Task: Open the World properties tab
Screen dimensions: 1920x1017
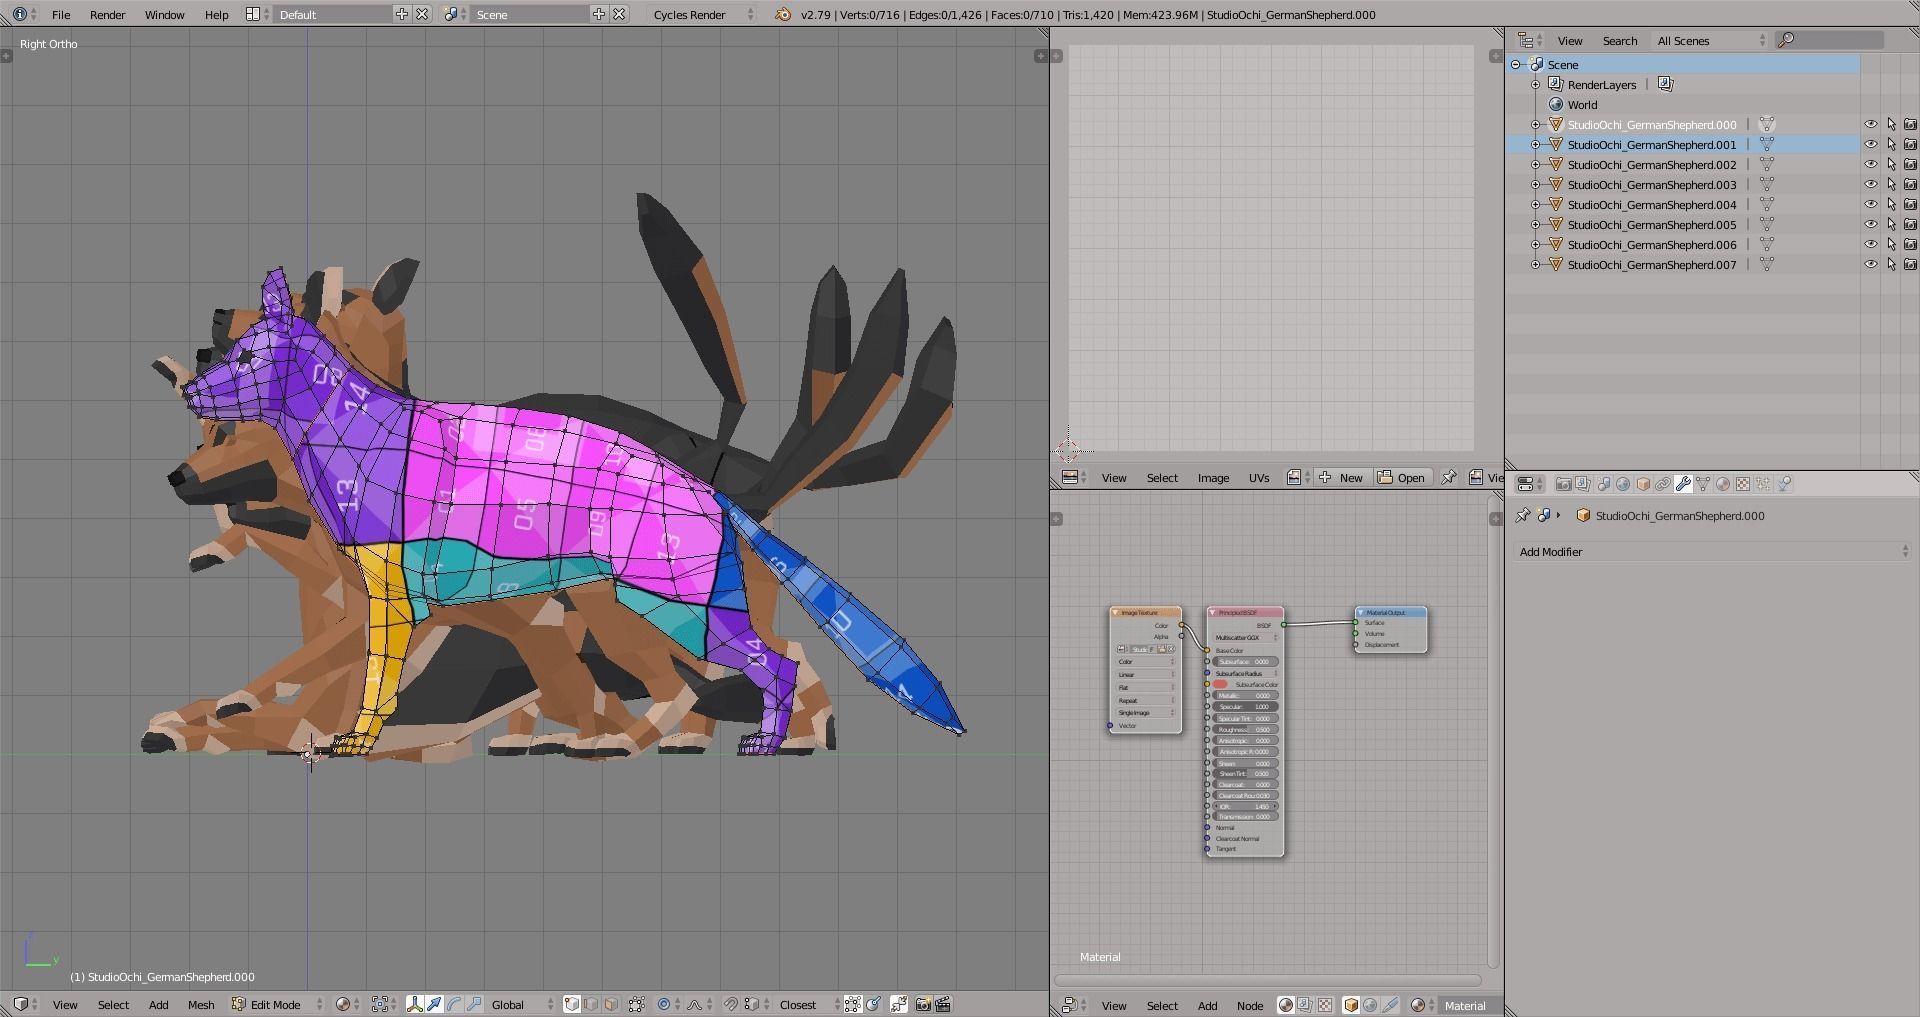Action: point(1623,484)
